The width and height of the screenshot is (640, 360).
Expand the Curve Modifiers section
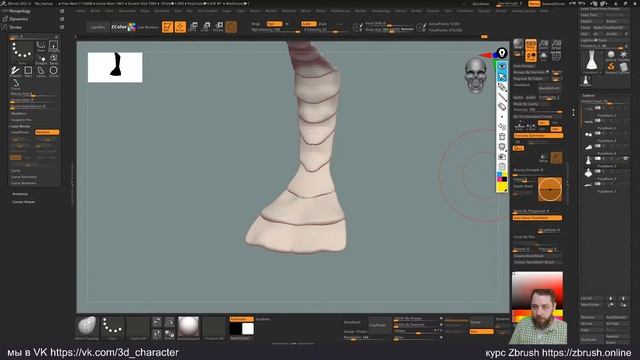click(x=24, y=183)
